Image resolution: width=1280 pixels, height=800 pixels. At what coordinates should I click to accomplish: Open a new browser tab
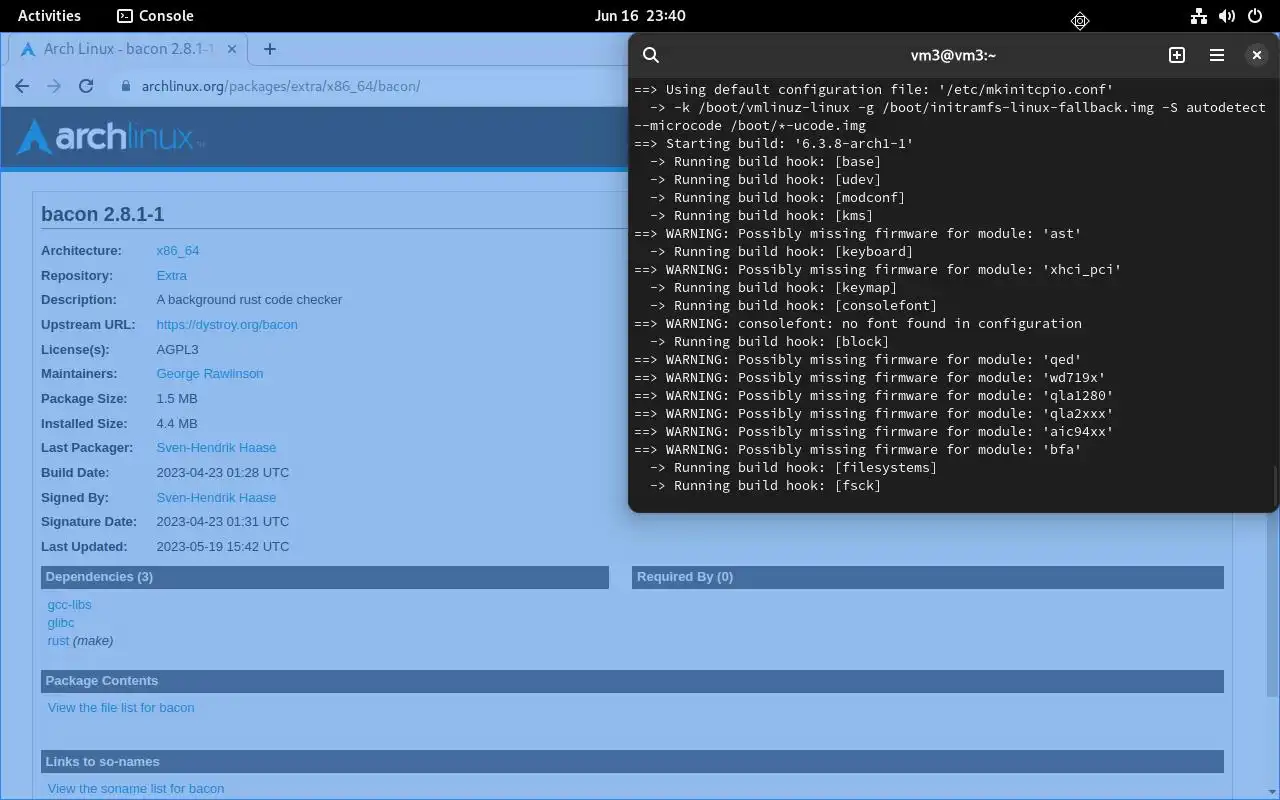tap(269, 49)
